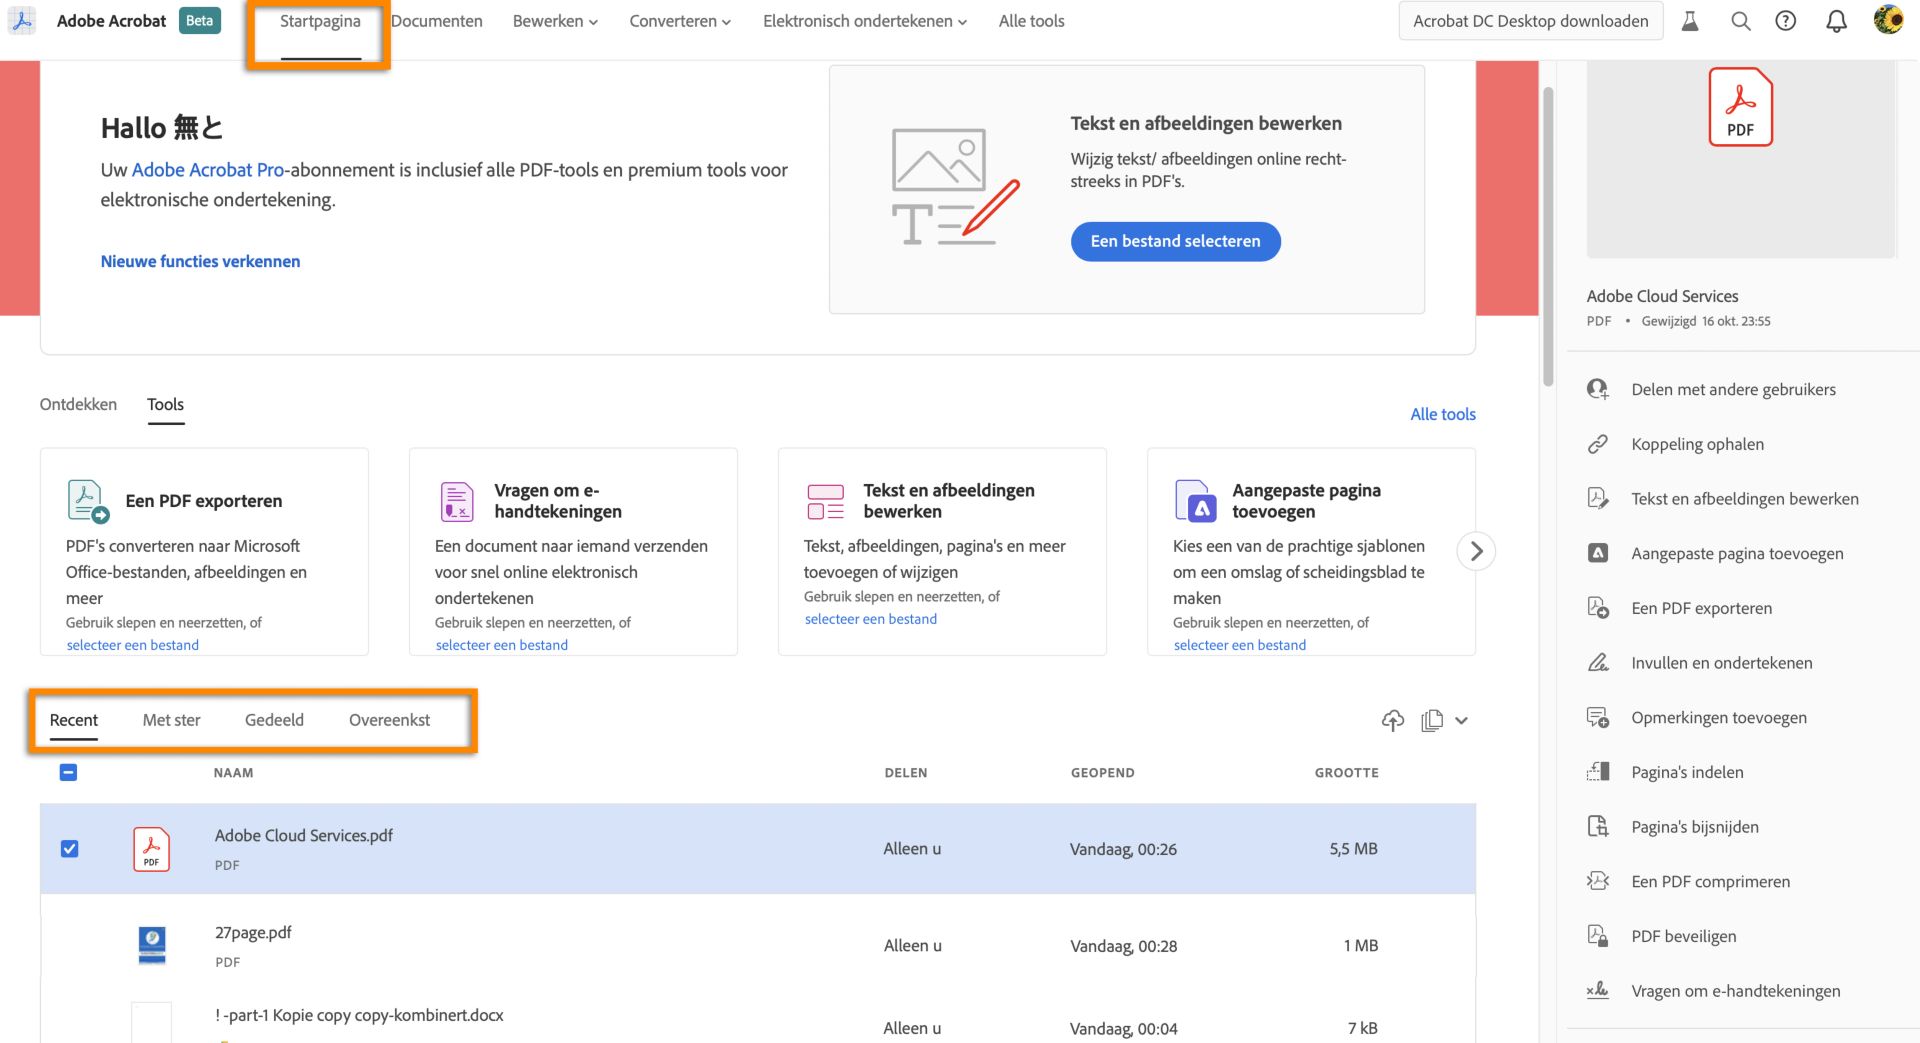Select the Tools tab
Screen dimensions: 1920x1043
click(165, 404)
